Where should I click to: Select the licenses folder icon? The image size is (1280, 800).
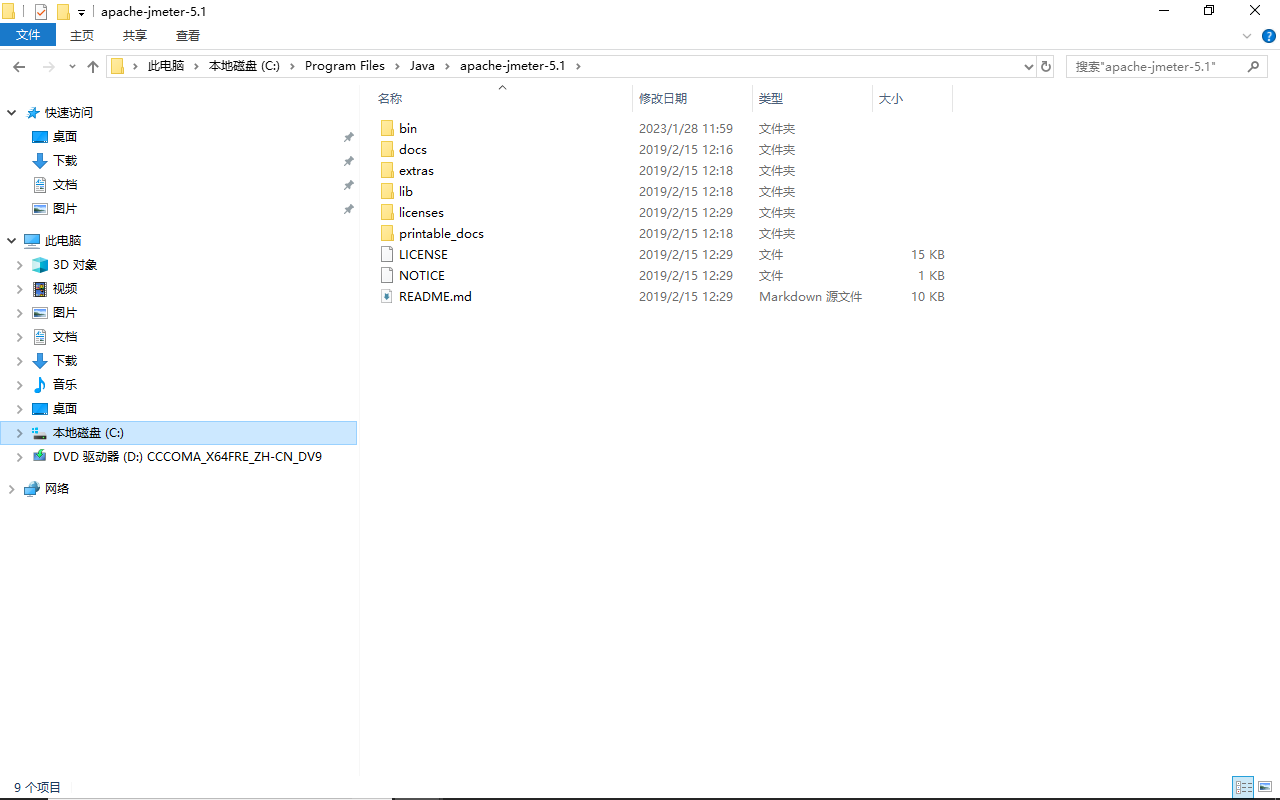click(387, 212)
